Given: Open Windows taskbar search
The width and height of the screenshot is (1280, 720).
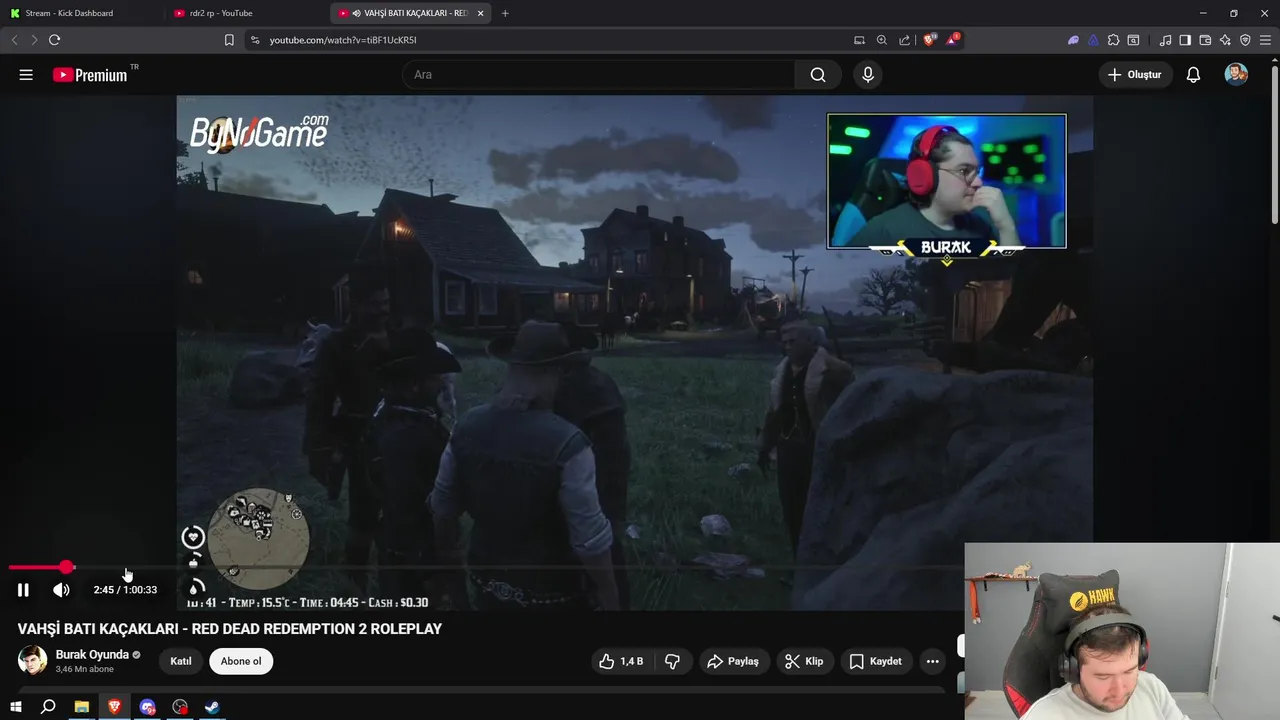Looking at the screenshot, I should (48, 707).
